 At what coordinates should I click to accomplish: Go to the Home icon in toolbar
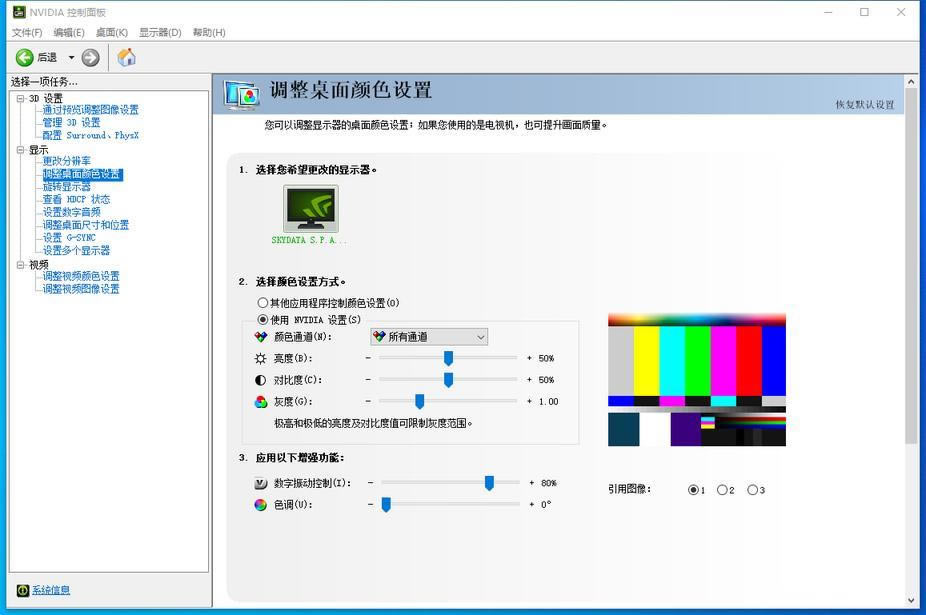126,57
